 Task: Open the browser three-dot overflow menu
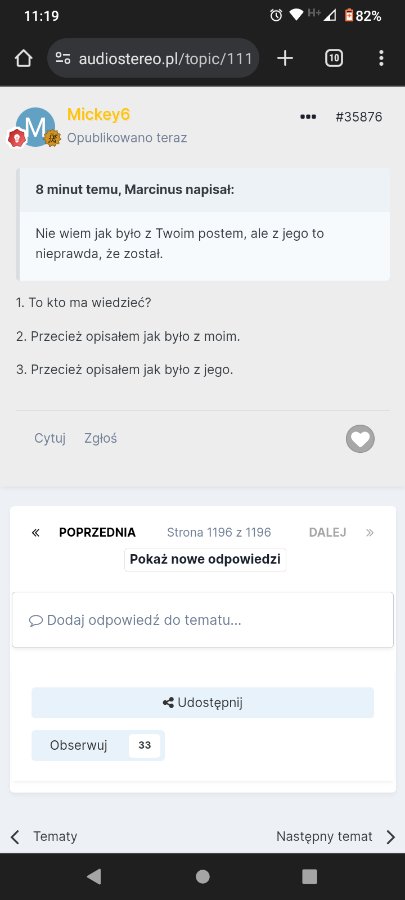[381, 58]
